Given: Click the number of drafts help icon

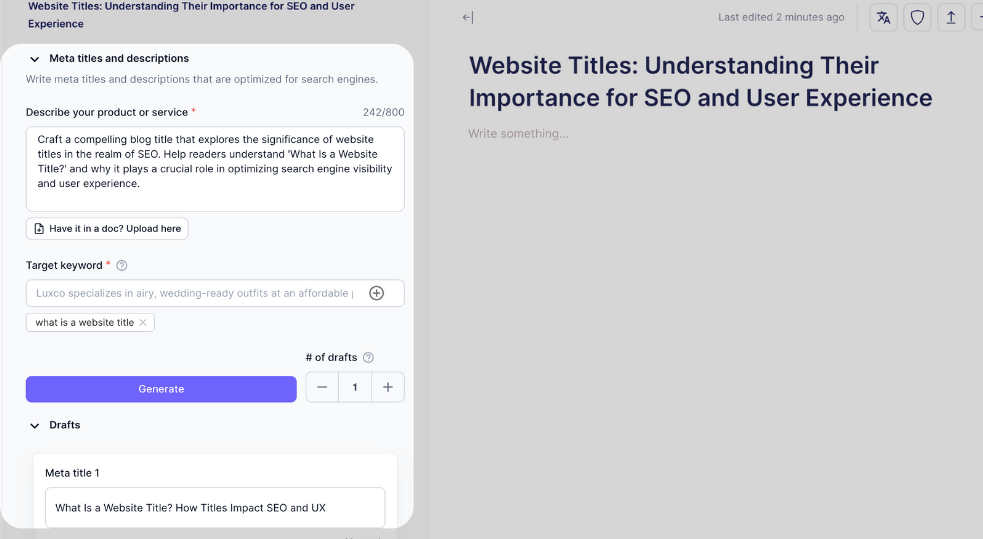Looking at the screenshot, I should 368,357.
